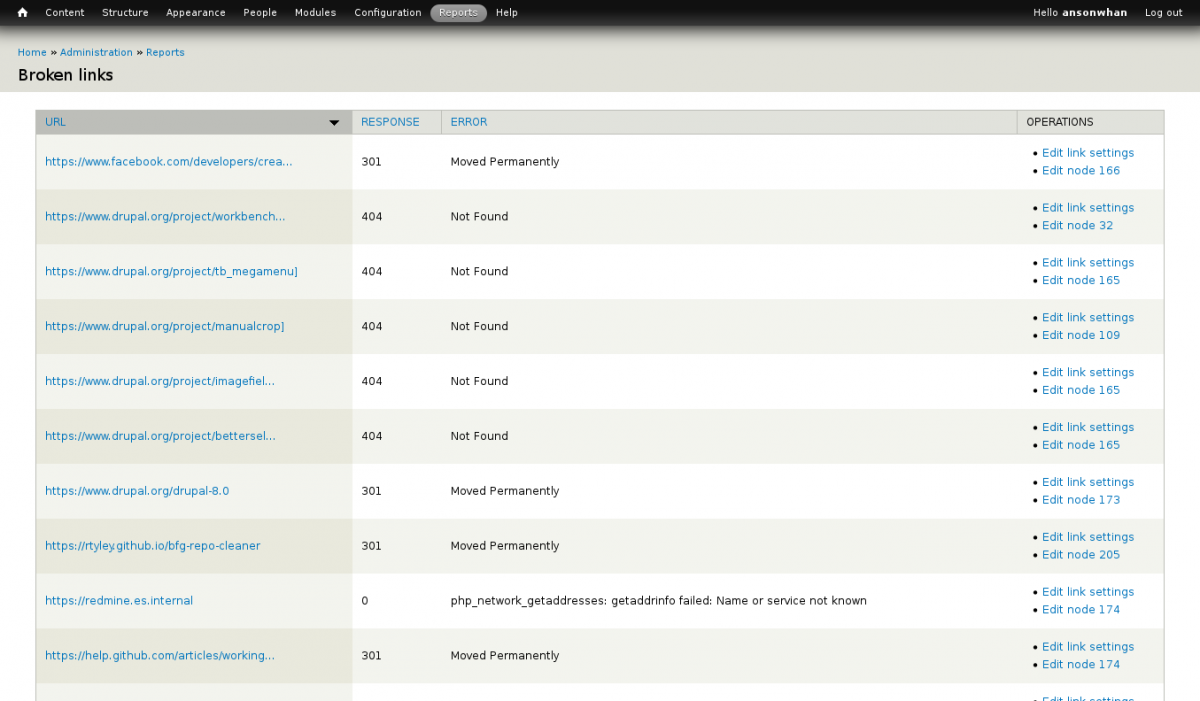Go to Home breadcrumb
Screen dimensions: 1200x701
pyautogui.click(x=32, y=52)
